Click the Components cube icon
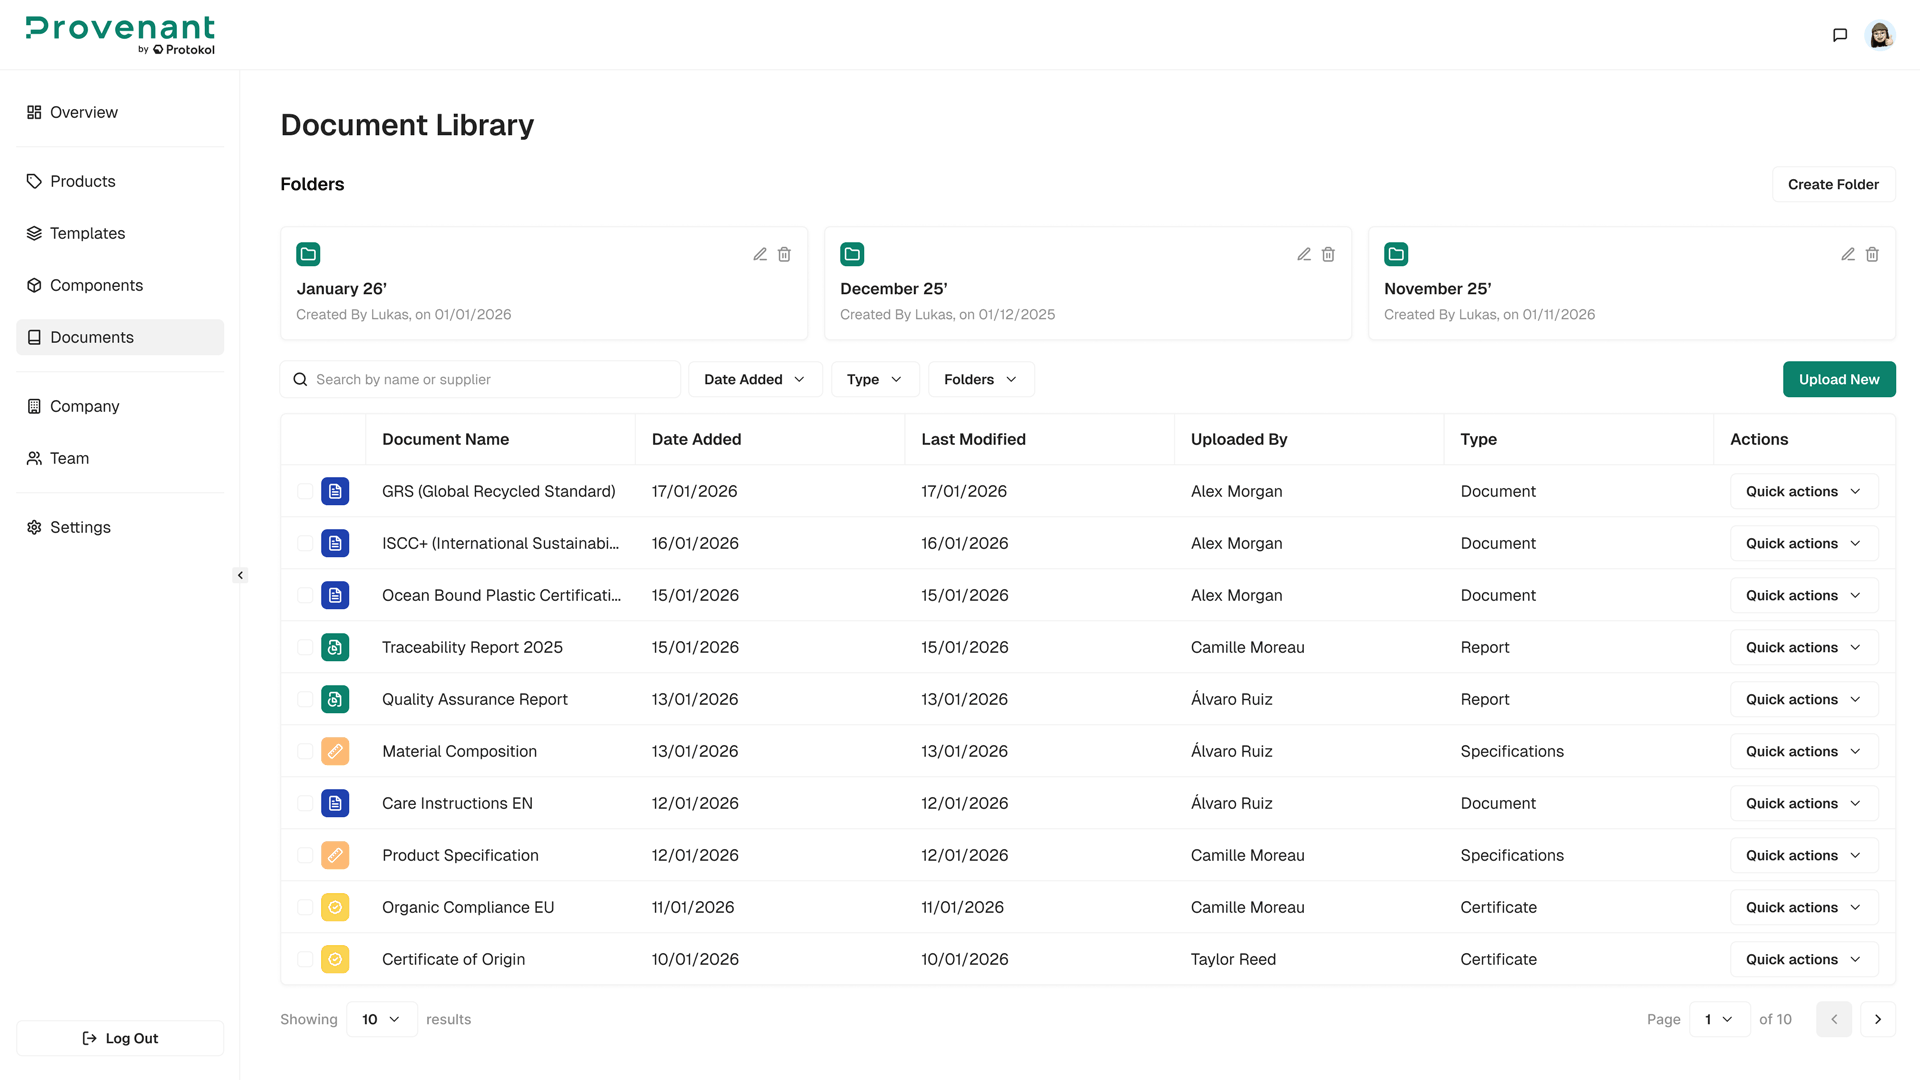The image size is (1920, 1080). (x=33, y=285)
